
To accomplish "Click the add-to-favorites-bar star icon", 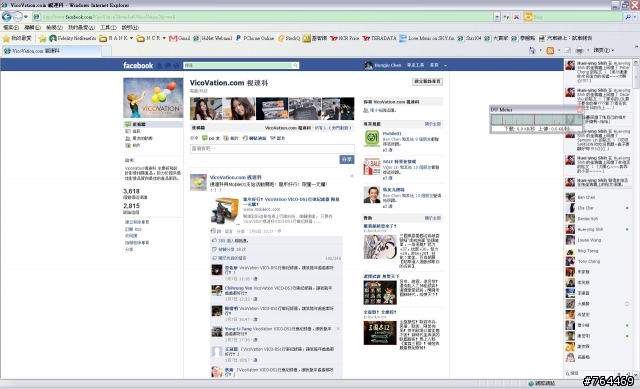I will 42,38.
